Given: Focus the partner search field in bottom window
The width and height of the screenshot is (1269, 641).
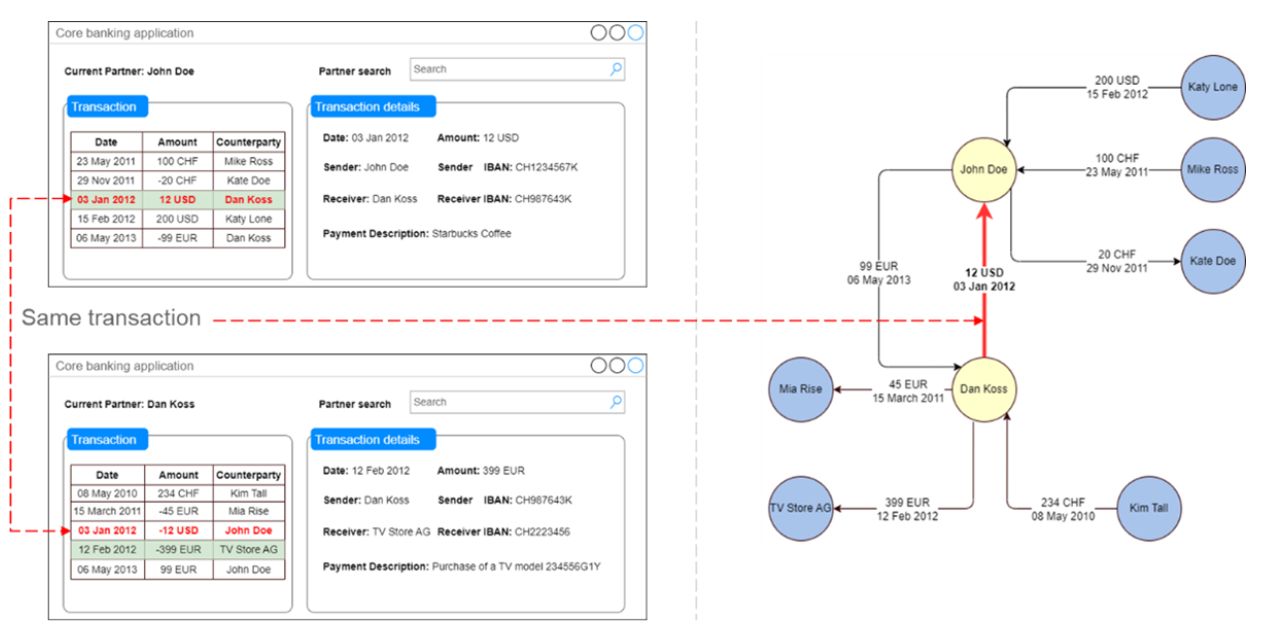Looking at the screenshot, I should click(x=508, y=402).
